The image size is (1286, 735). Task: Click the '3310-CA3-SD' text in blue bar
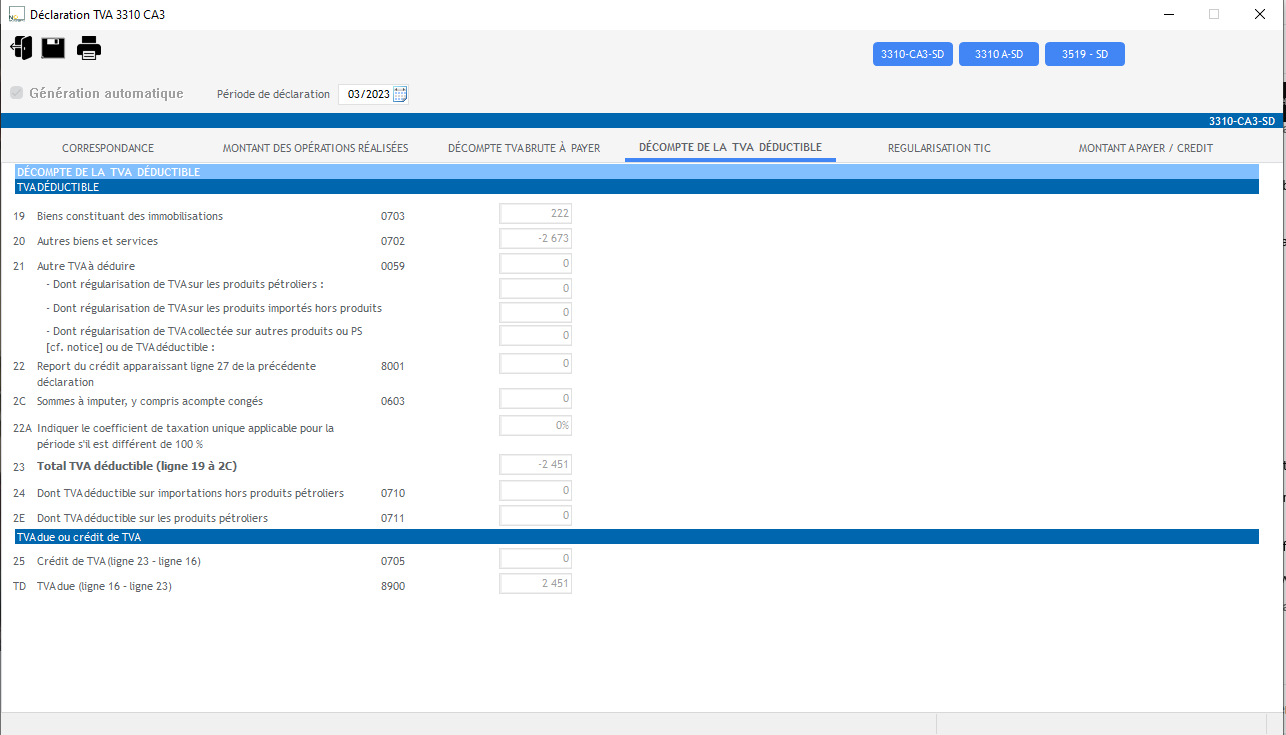[x=1242, y=121]
